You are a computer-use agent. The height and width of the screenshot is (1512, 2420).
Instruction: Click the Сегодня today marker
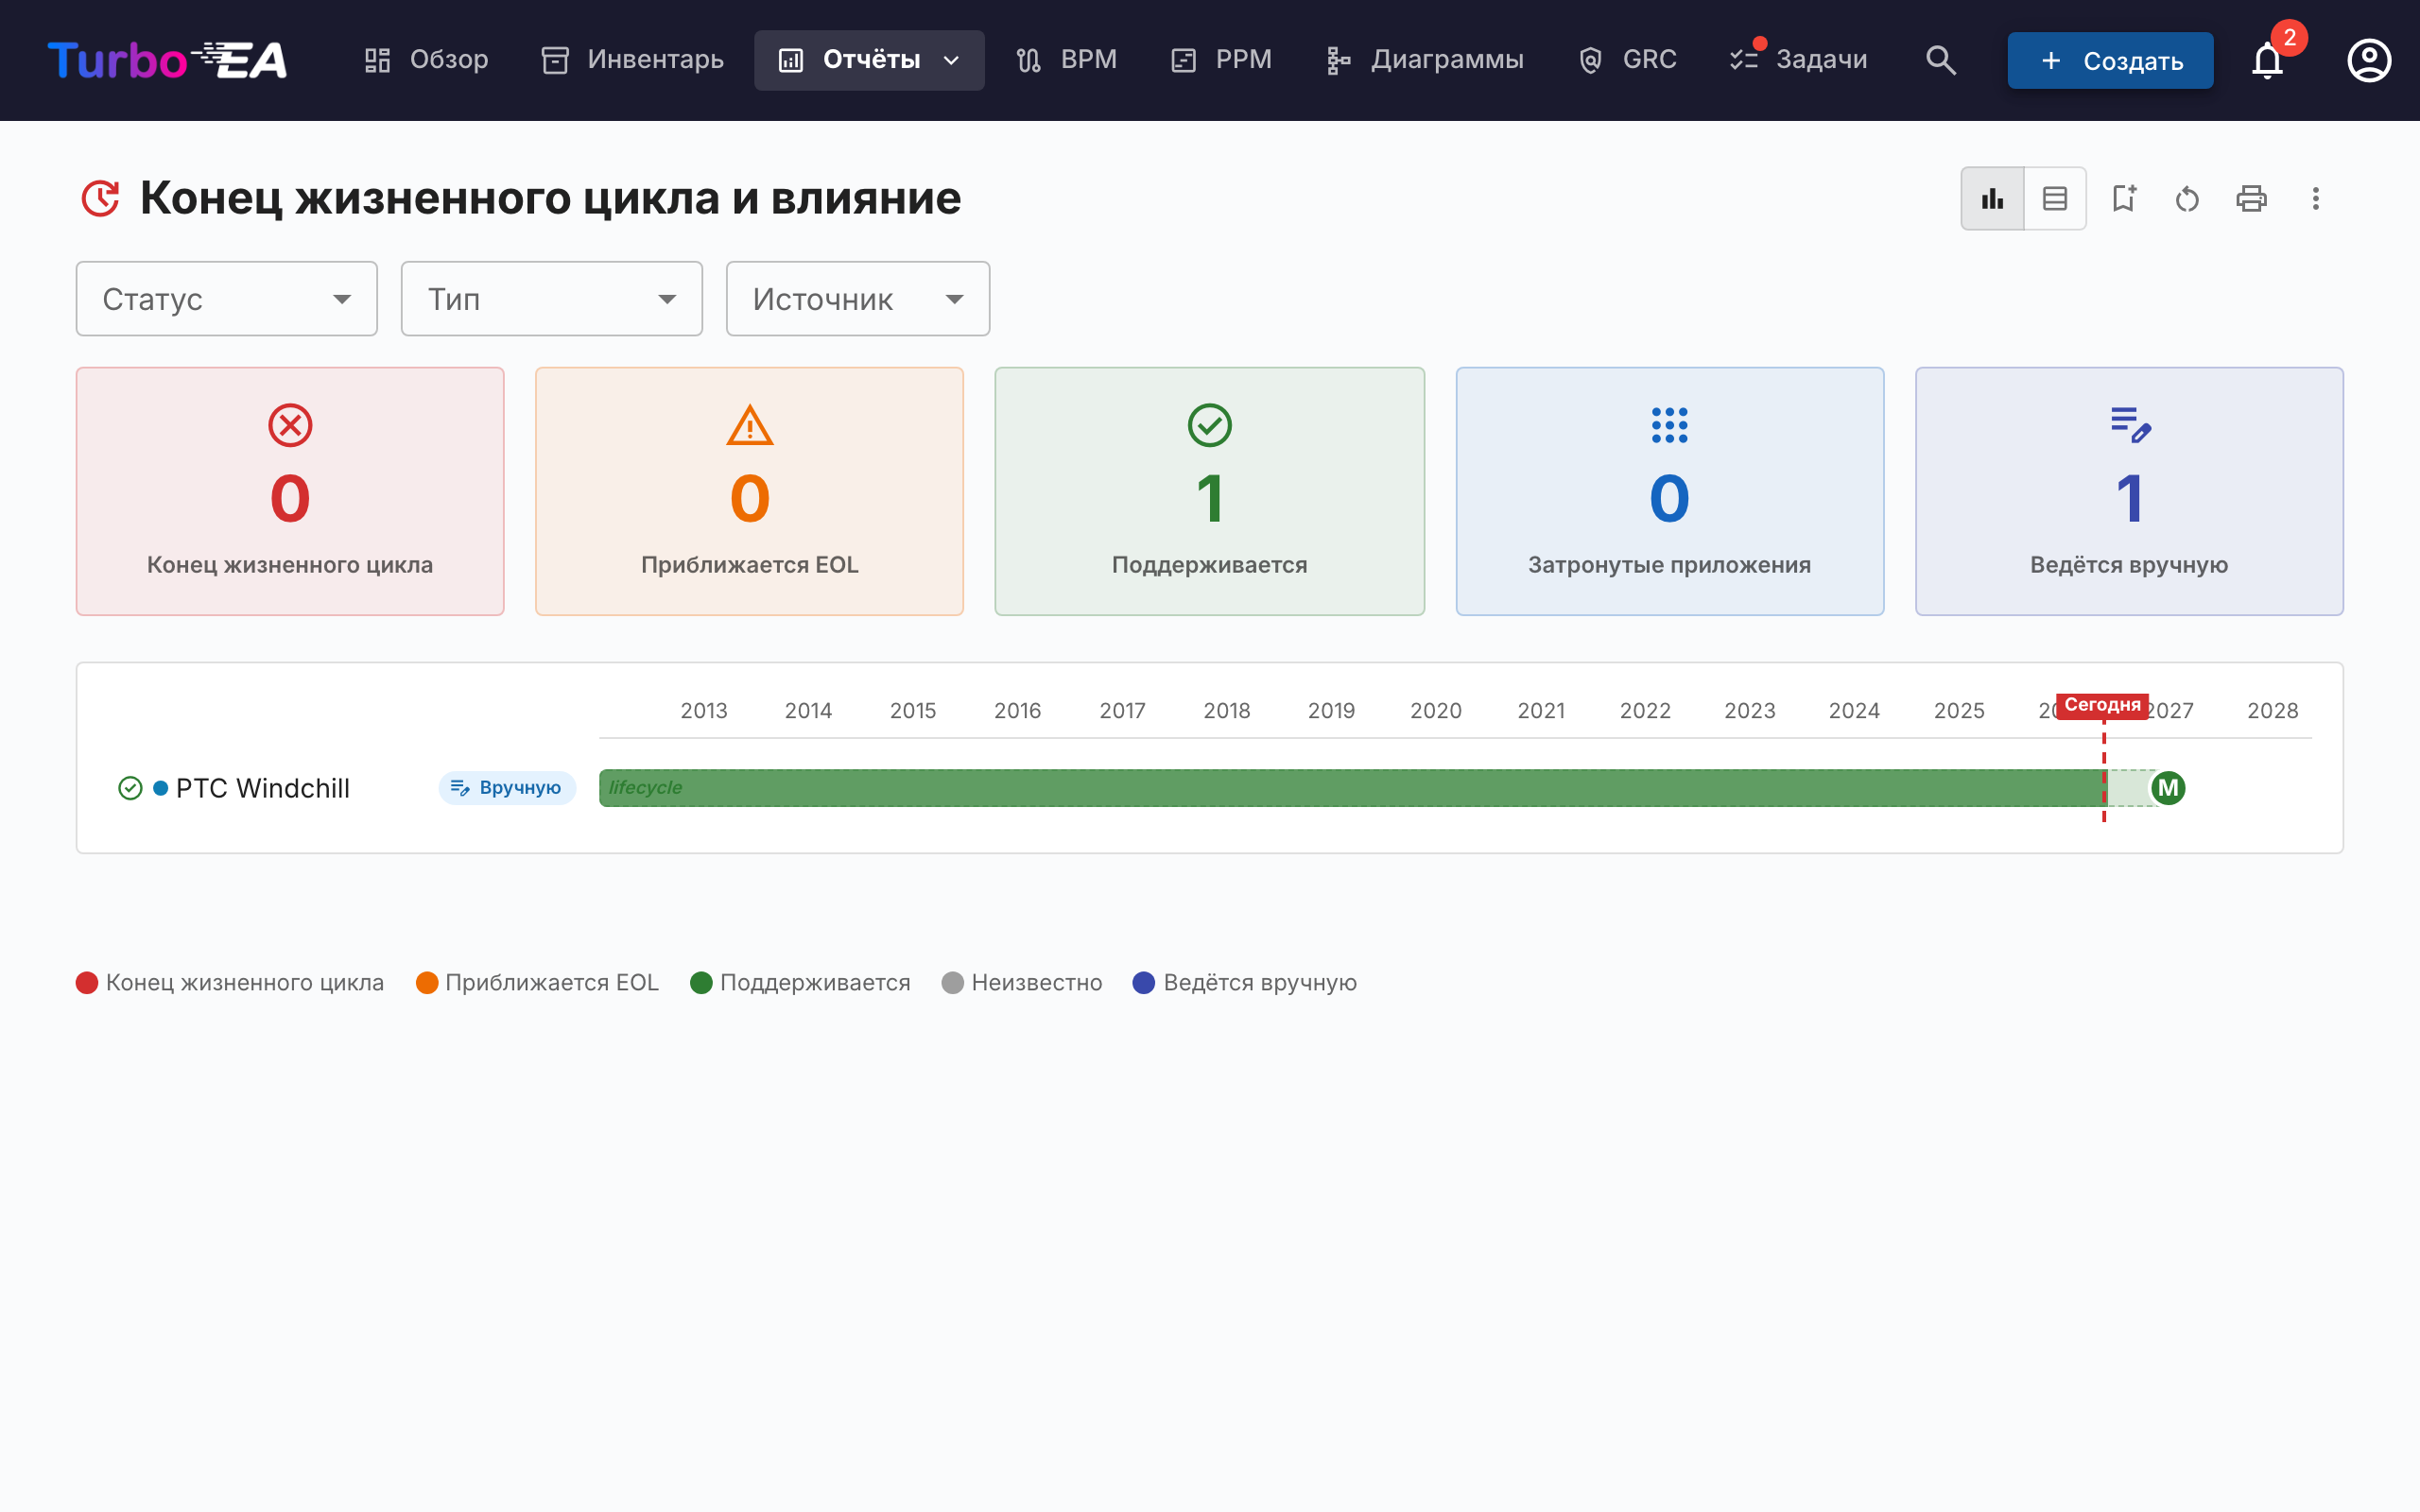point(2102,705)
